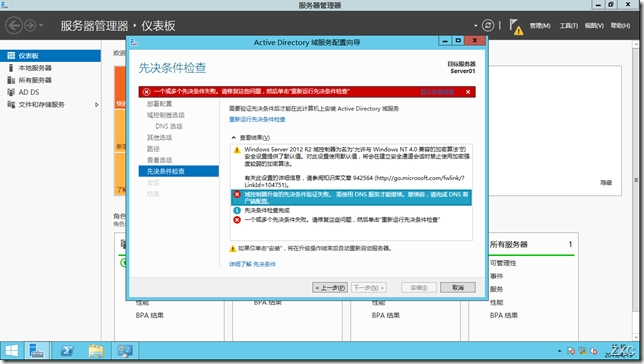Click the link in the red error banner
The width and height of the screenshot is (644, 364).
[x=437, y=92]
